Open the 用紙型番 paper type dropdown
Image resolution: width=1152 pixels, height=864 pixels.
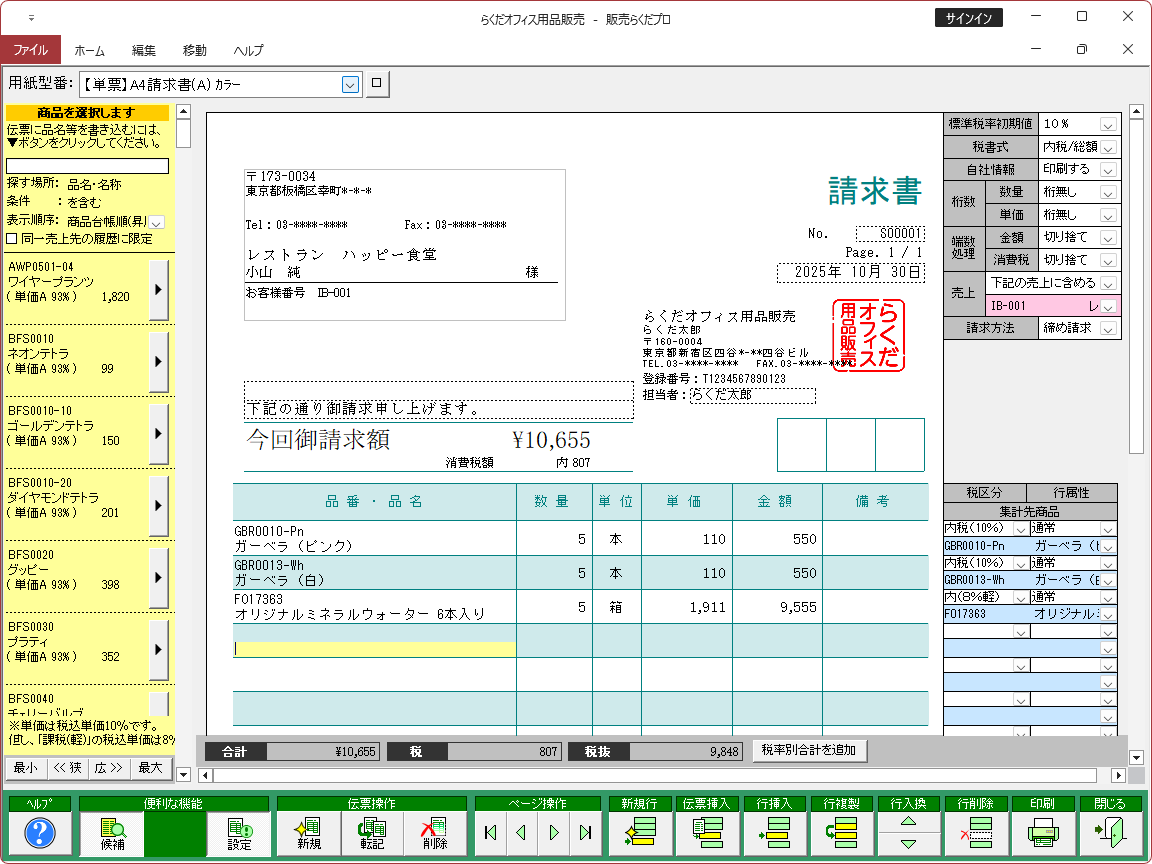[350, 85]
